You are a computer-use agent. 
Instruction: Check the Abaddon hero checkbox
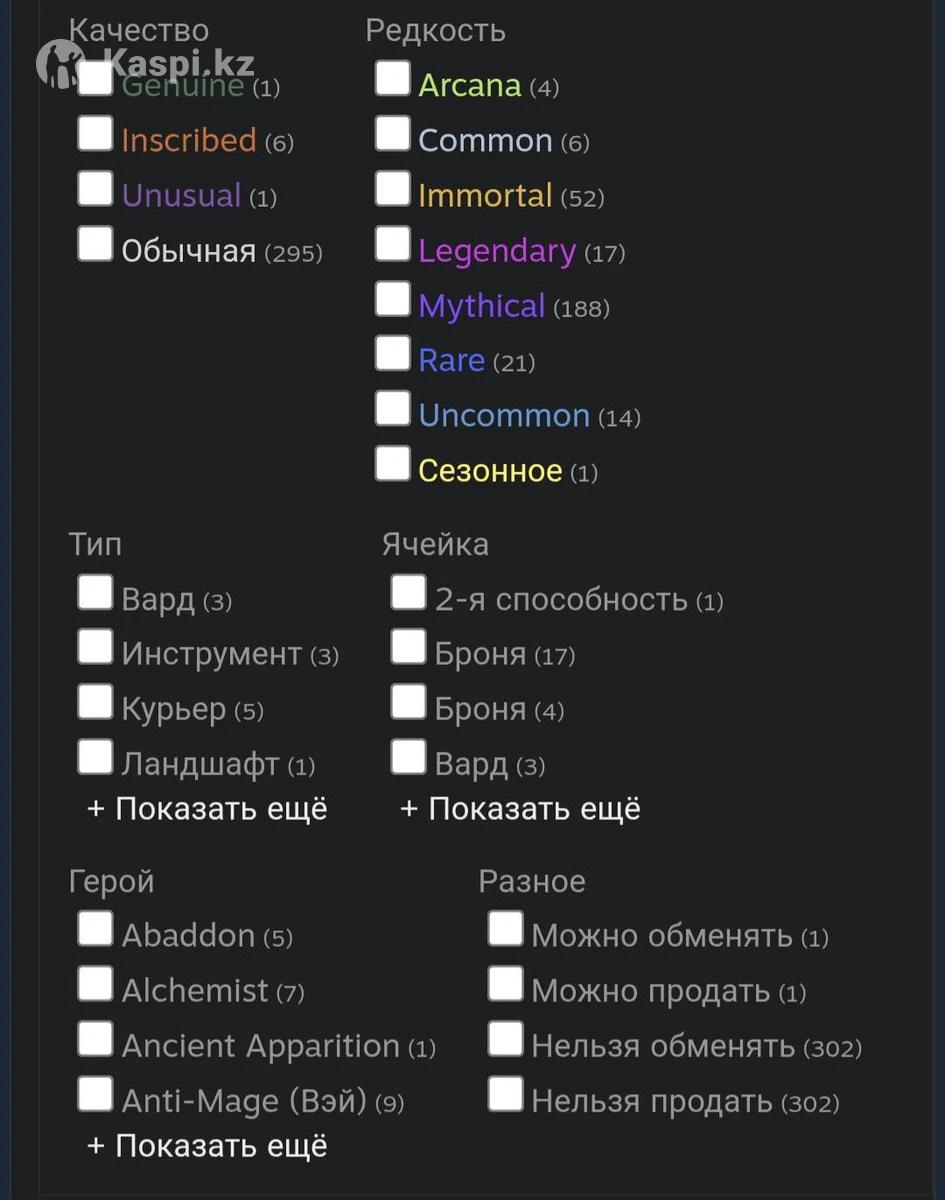coord(95,929)
